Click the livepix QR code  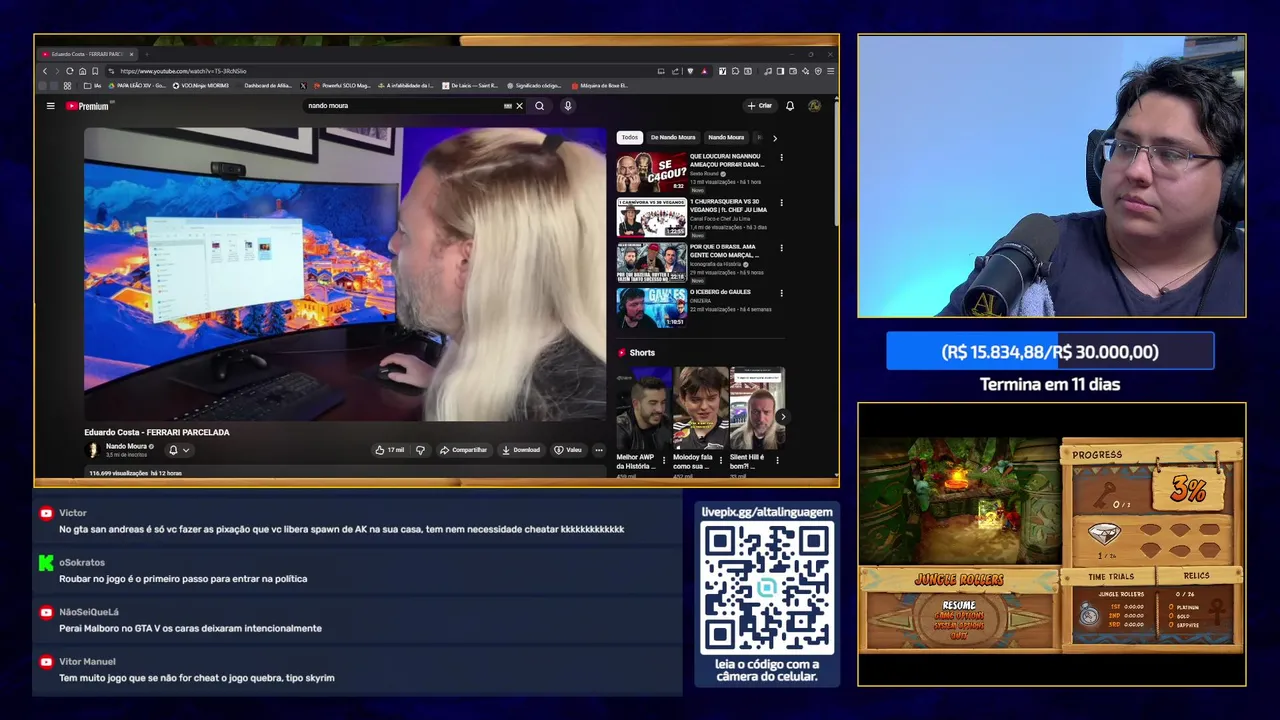(767, 589)
